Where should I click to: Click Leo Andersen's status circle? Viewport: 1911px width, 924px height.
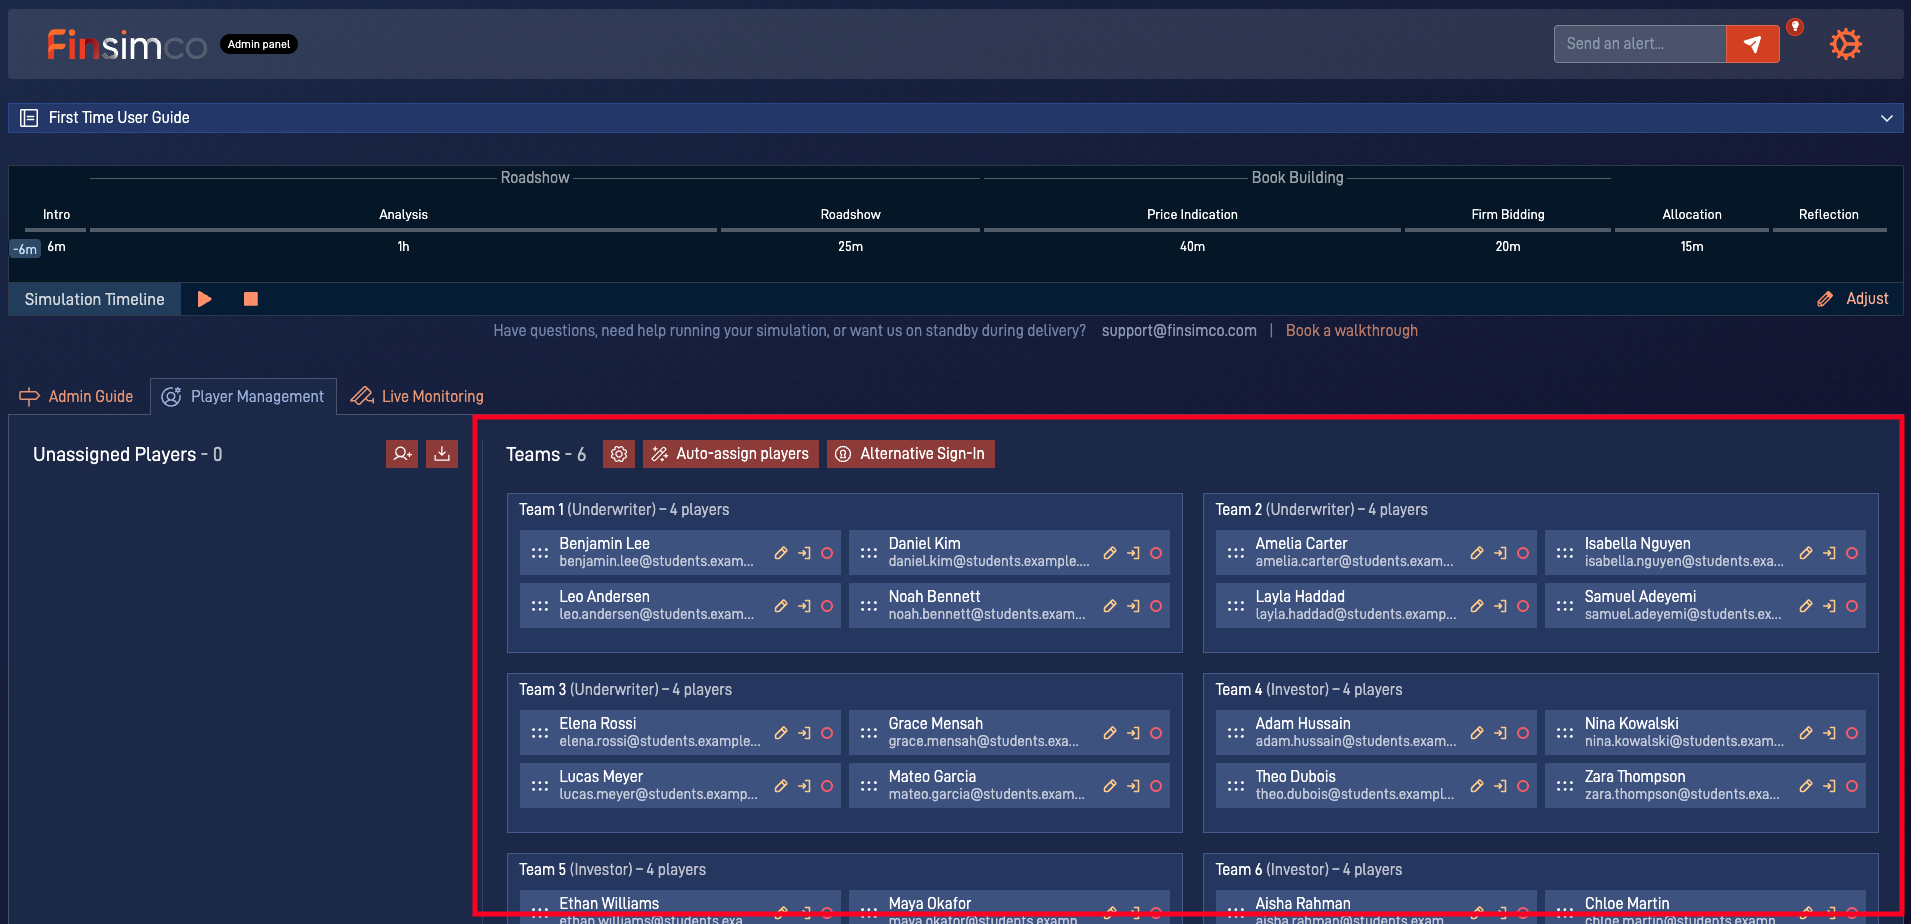[x=827, y=606]
